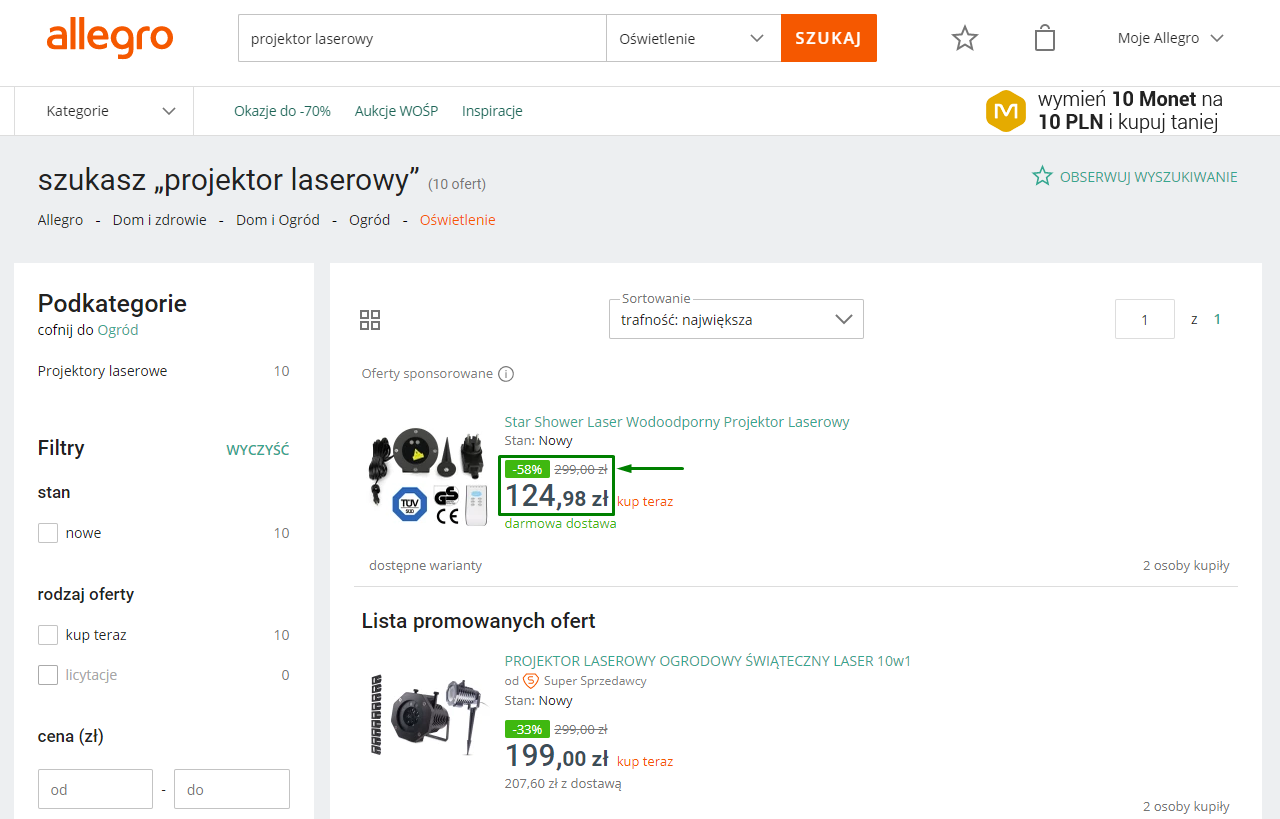The image size is (1280, 819).
Task: Open the garden laser projector 10w1 thumbnail
Action: pyautogui.click(x=427, y=714)
